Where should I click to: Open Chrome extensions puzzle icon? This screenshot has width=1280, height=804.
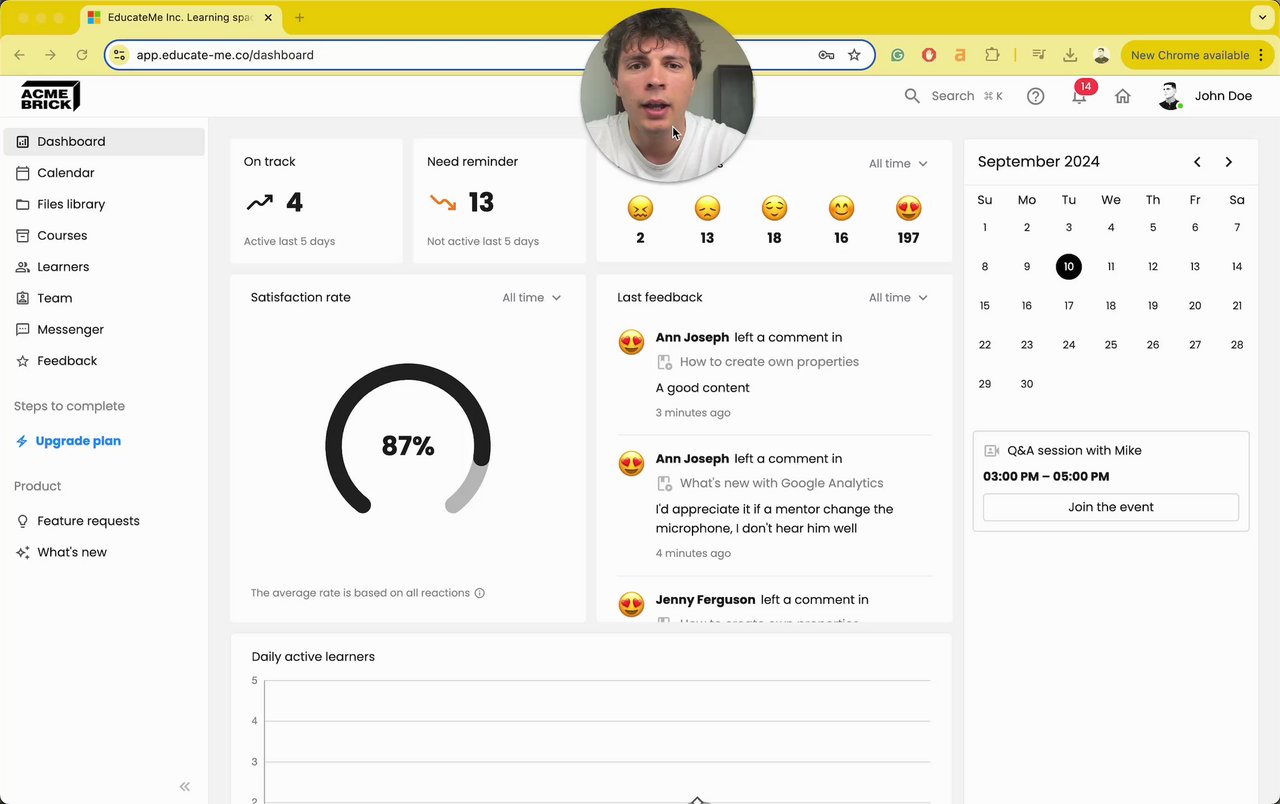point(992,55)
